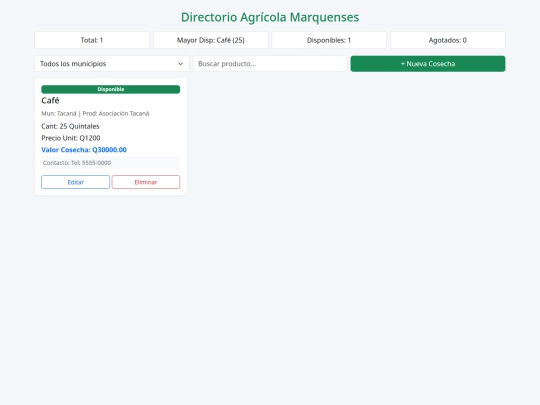The image size is (540, 405).
Task: Delete the Café card with Eliminar
Action: (x=146, y=182)
